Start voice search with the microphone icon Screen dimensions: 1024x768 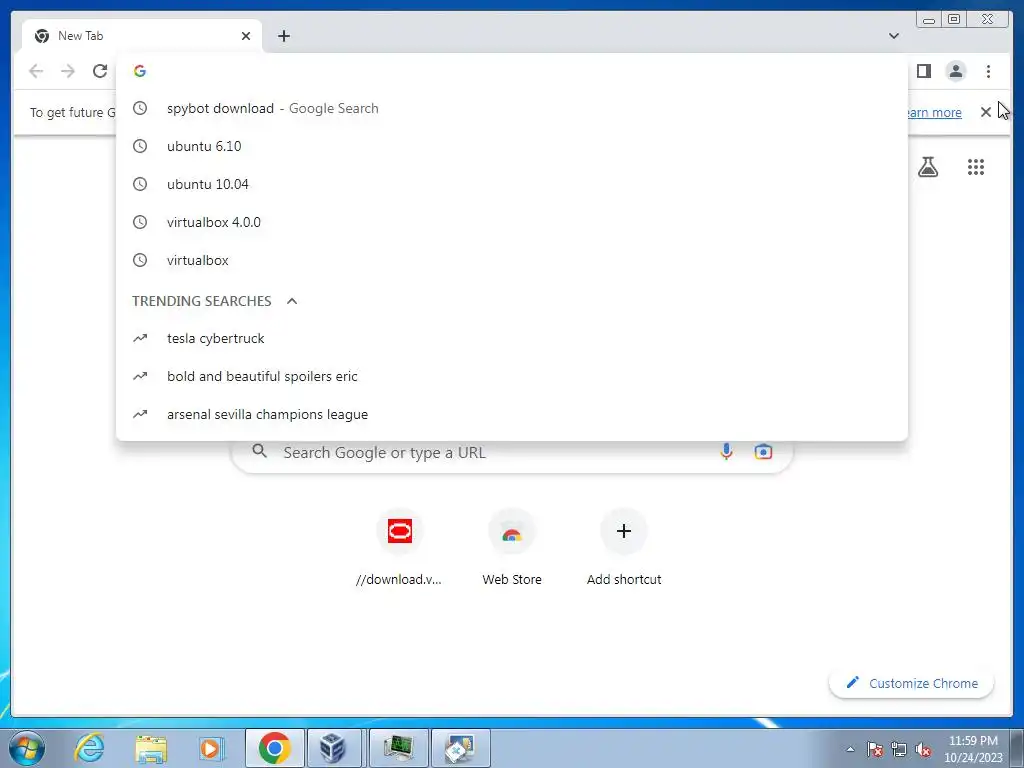click(x=726, y=452)
